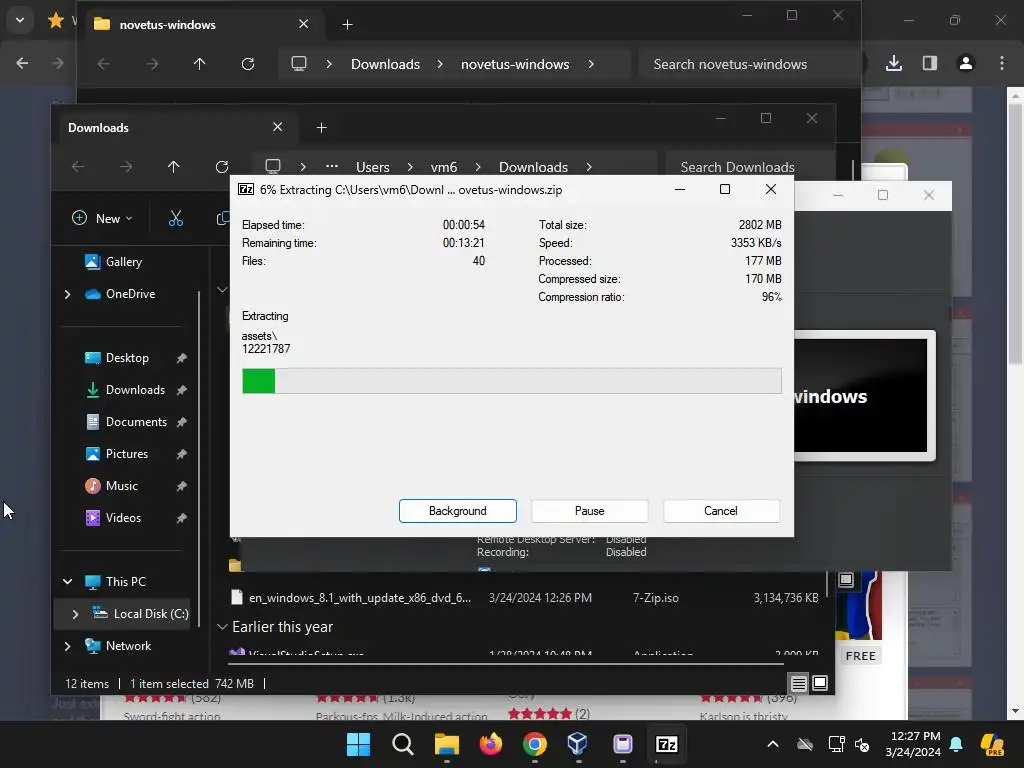Go up one folder in novetus-windows window
1024x768 pixels.
[x=199, y=64]
